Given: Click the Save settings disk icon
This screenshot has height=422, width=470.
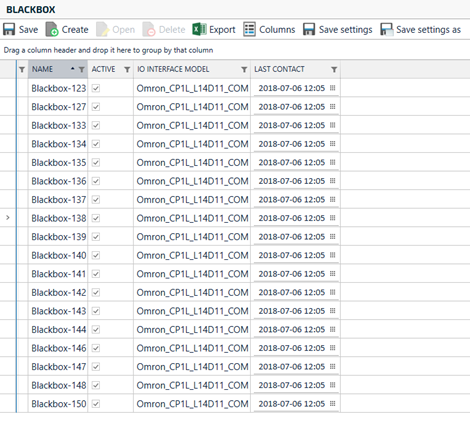Looking at the screenshot, I should click(309, 29).
